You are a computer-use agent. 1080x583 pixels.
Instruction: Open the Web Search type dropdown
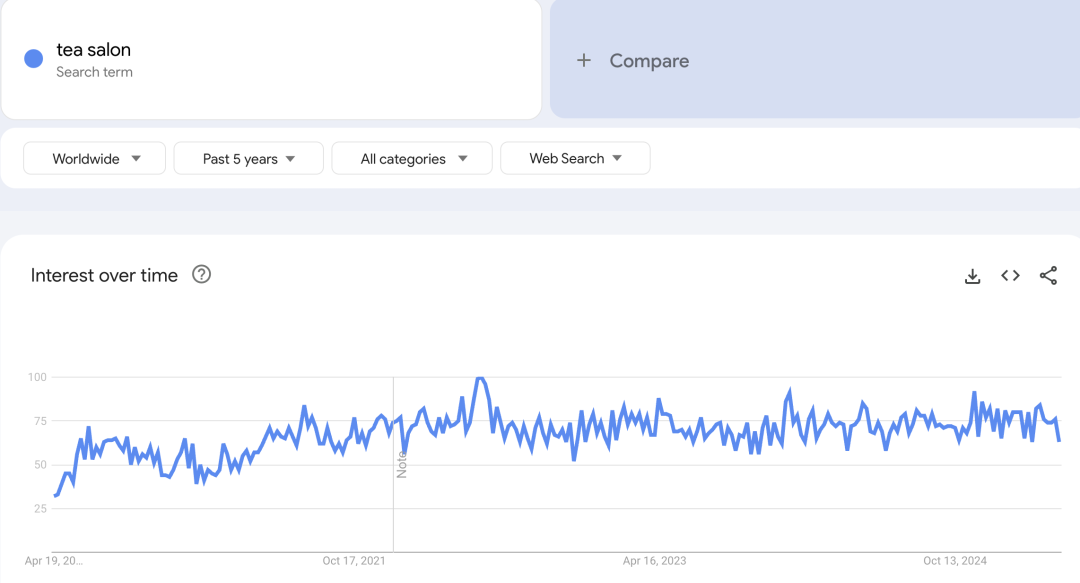coord(575,158)
